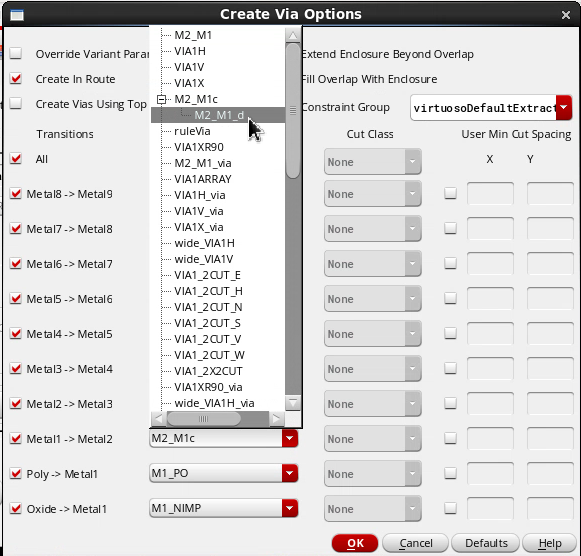The width and height of the screenshot is (581, 556).
Task: Uncheck Metal7 -> Metal8 transition
Action: point(16,229)
